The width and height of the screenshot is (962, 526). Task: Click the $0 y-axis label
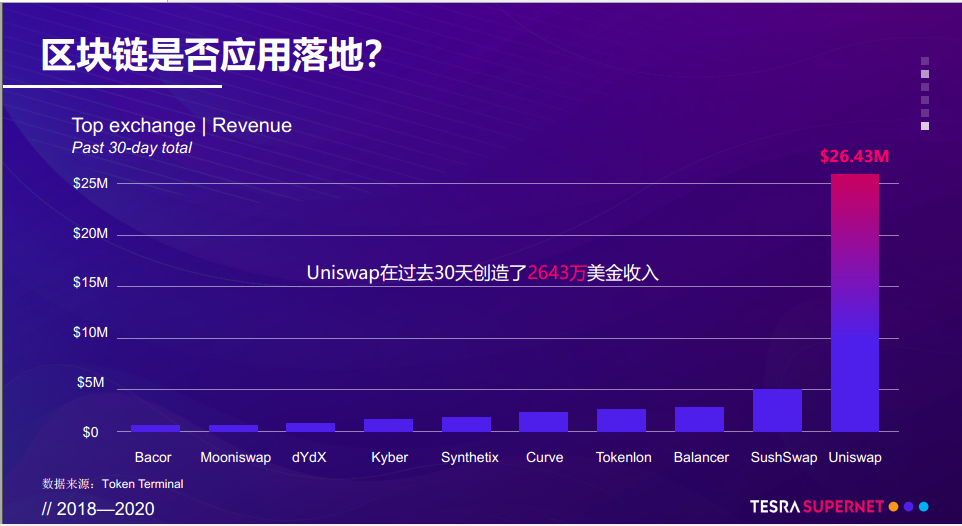point(90,432)
